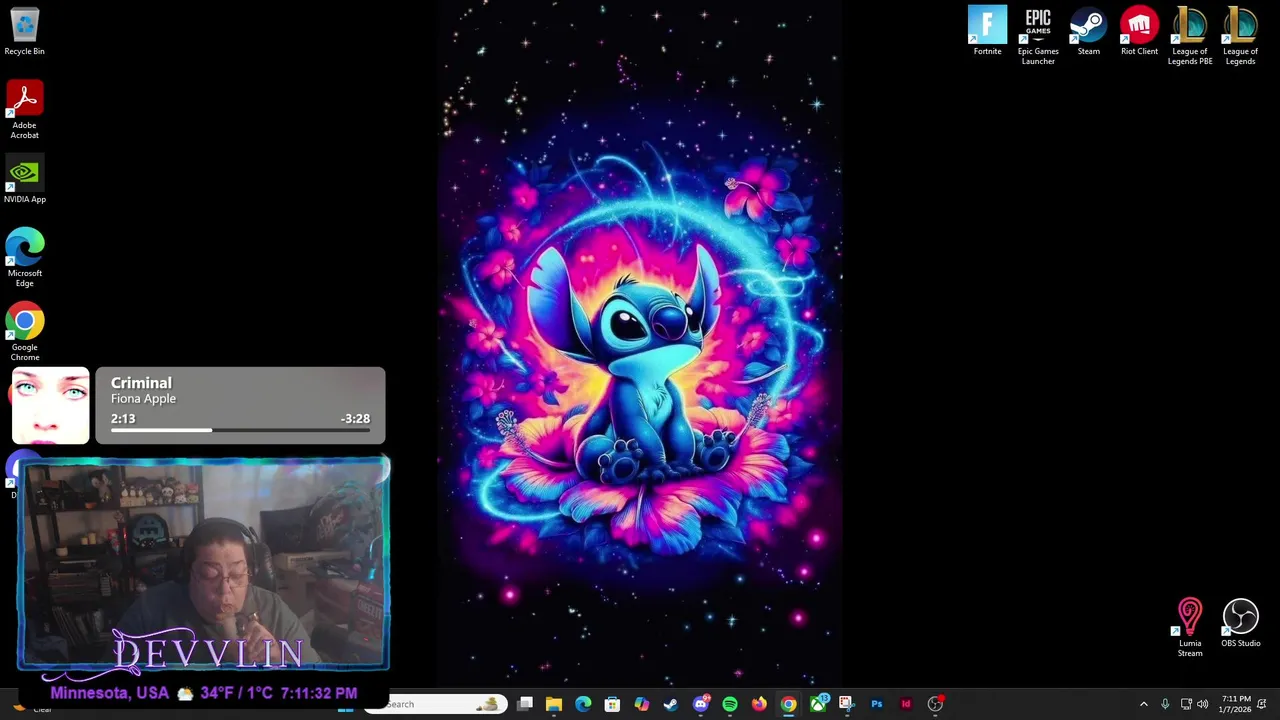Open Copilot from the taskbar

pos(642,704)
